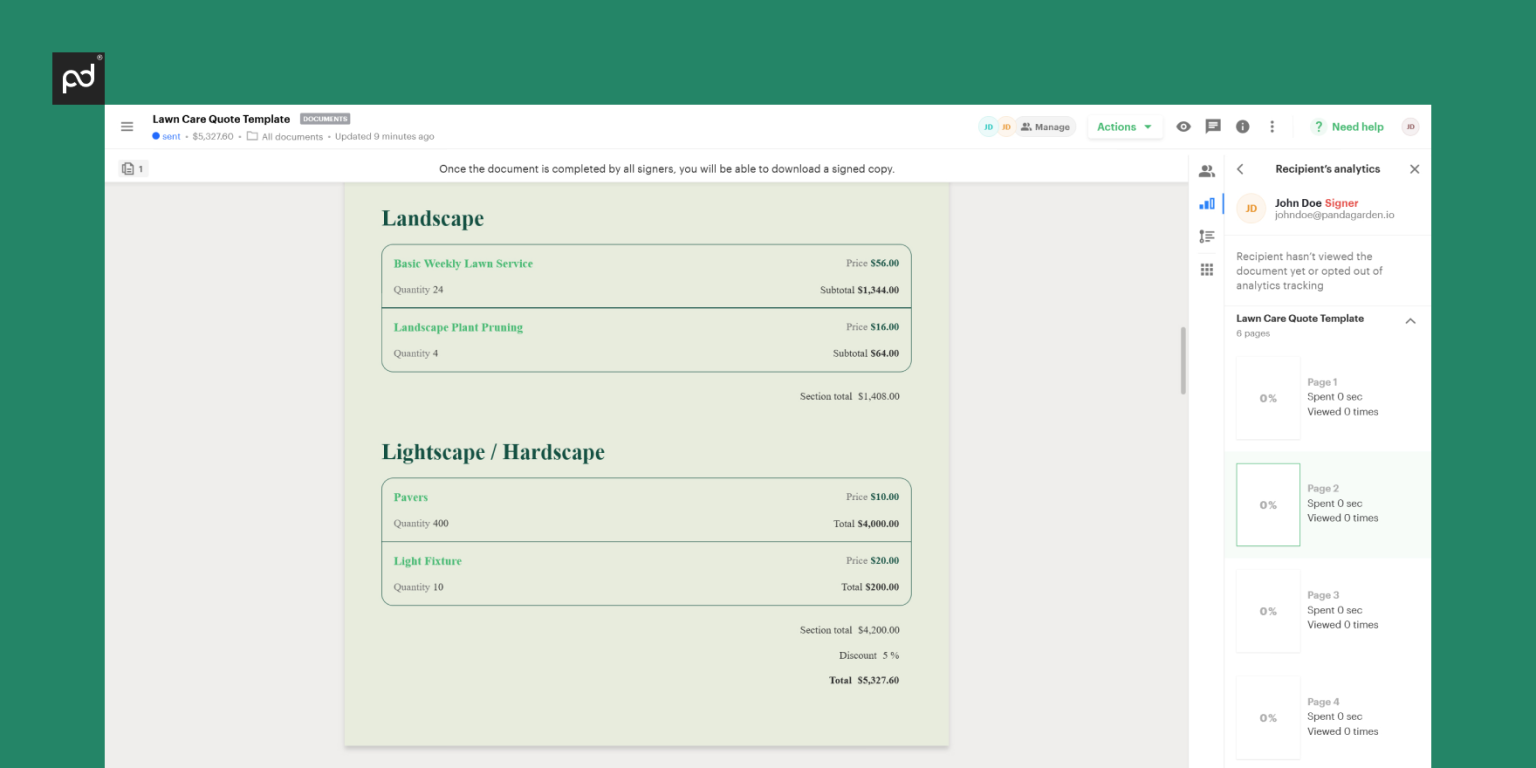
Task: Toggle document preview eye icon
Action: [1183, 127]
